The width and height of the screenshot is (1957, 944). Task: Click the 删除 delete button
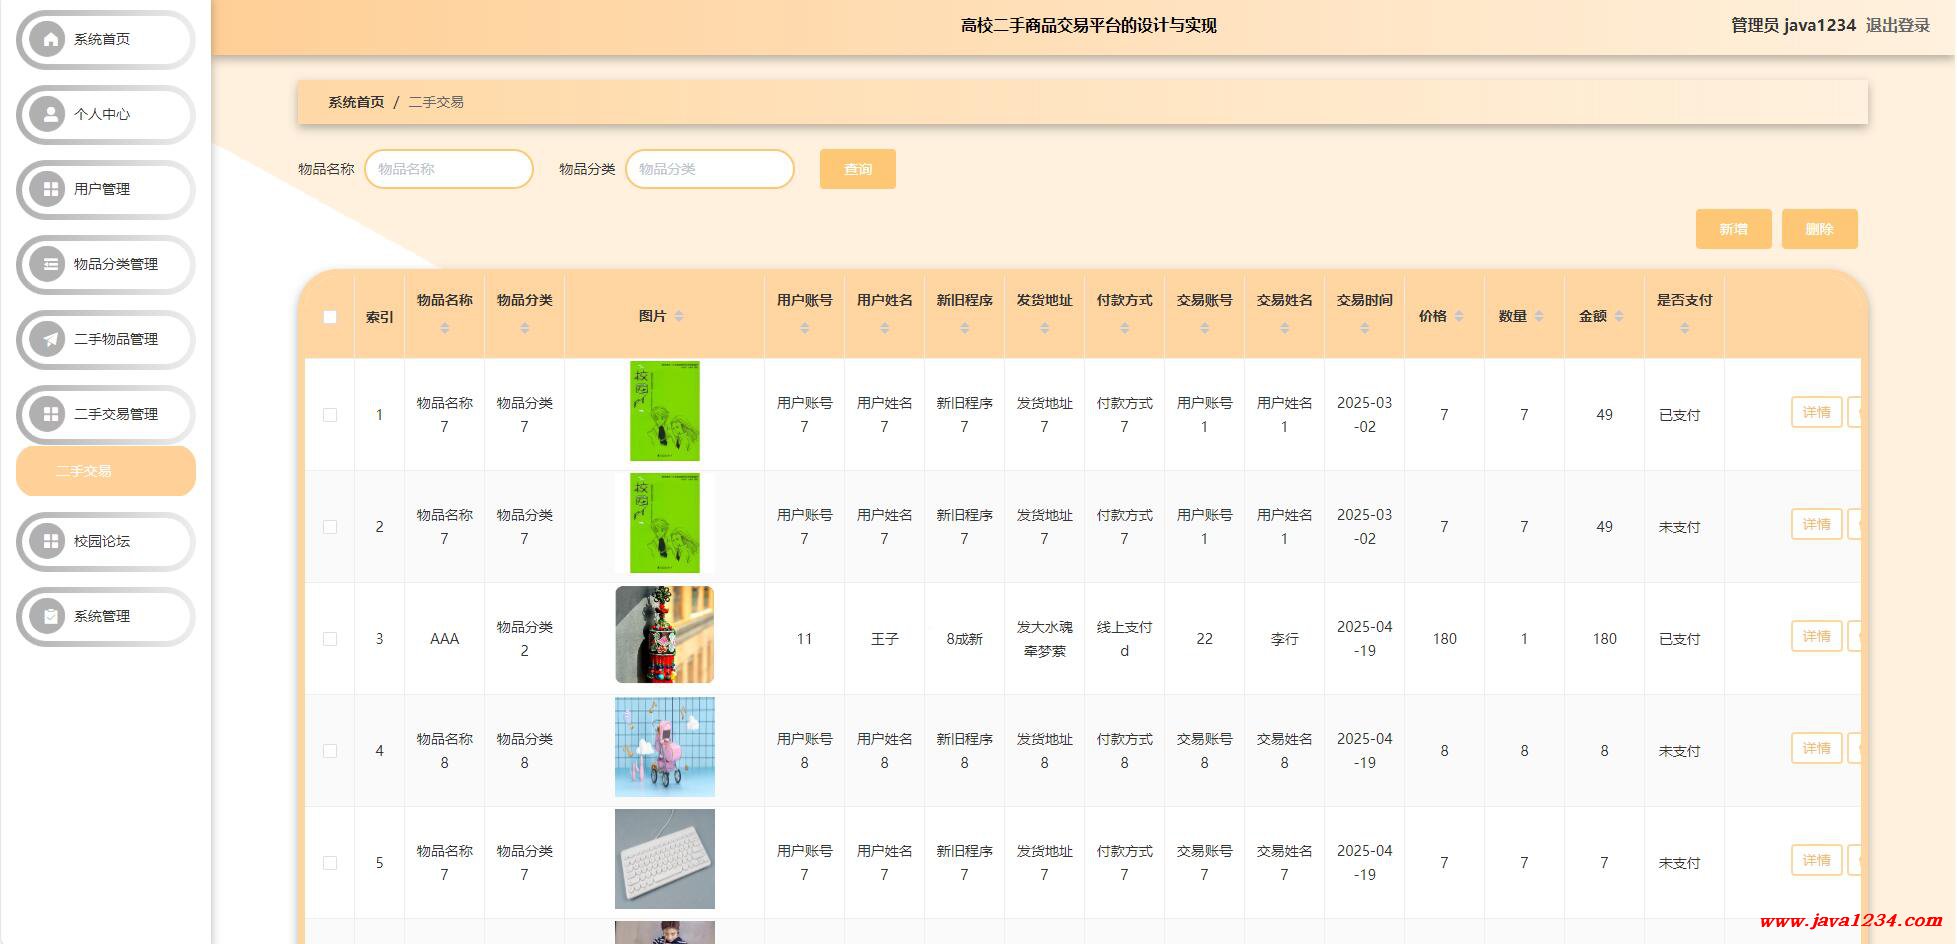tap(1820, 229)
